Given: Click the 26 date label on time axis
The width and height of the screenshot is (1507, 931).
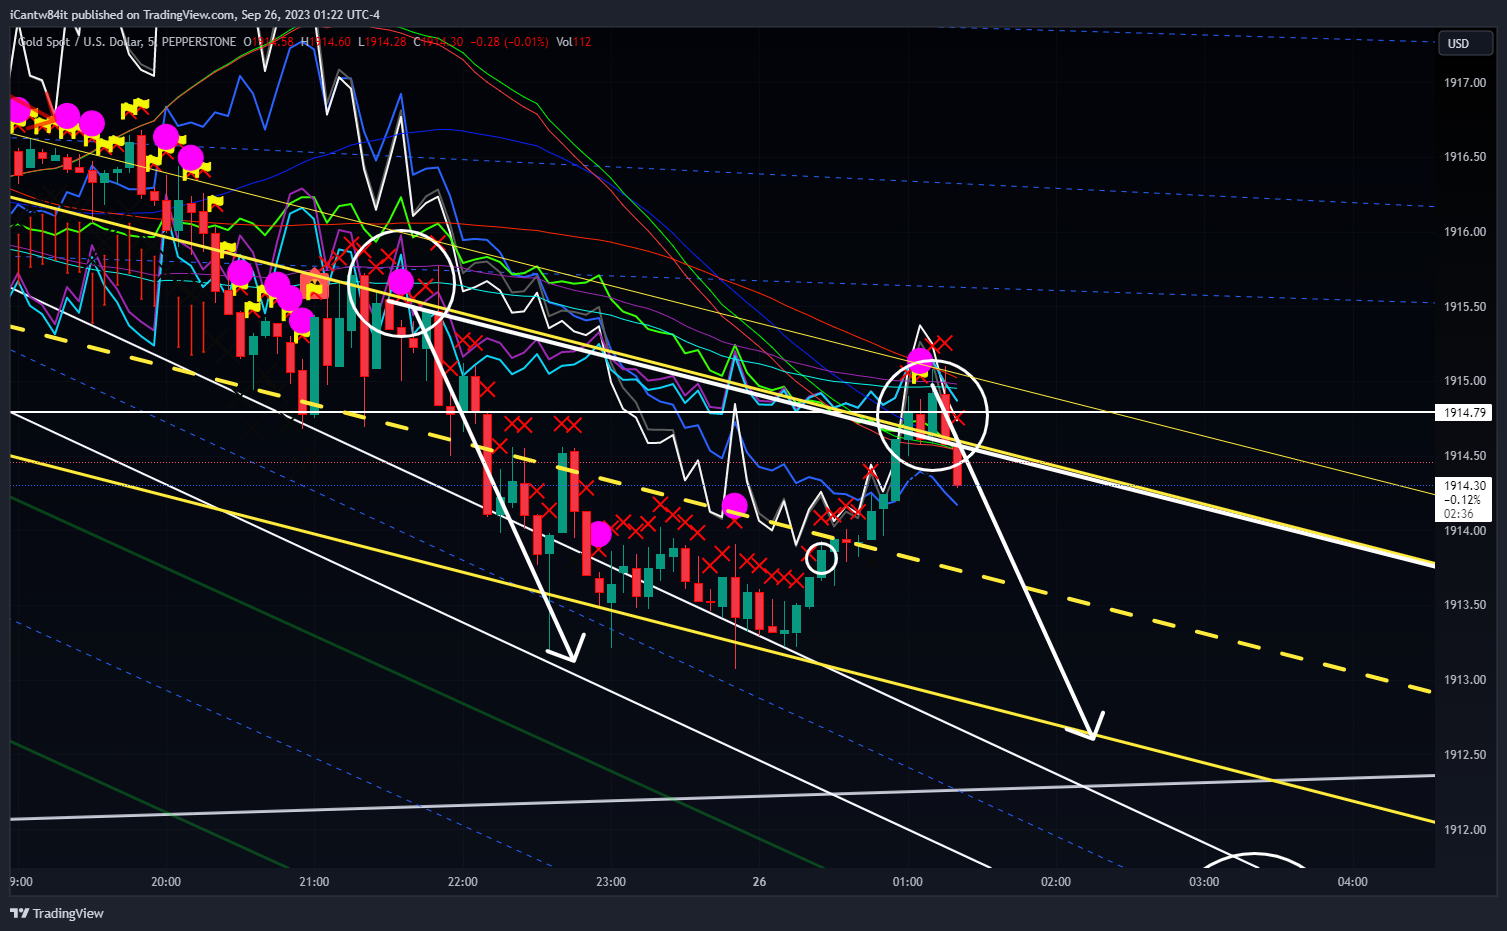Looking at the screenshot, I should (x=760, y=882).
